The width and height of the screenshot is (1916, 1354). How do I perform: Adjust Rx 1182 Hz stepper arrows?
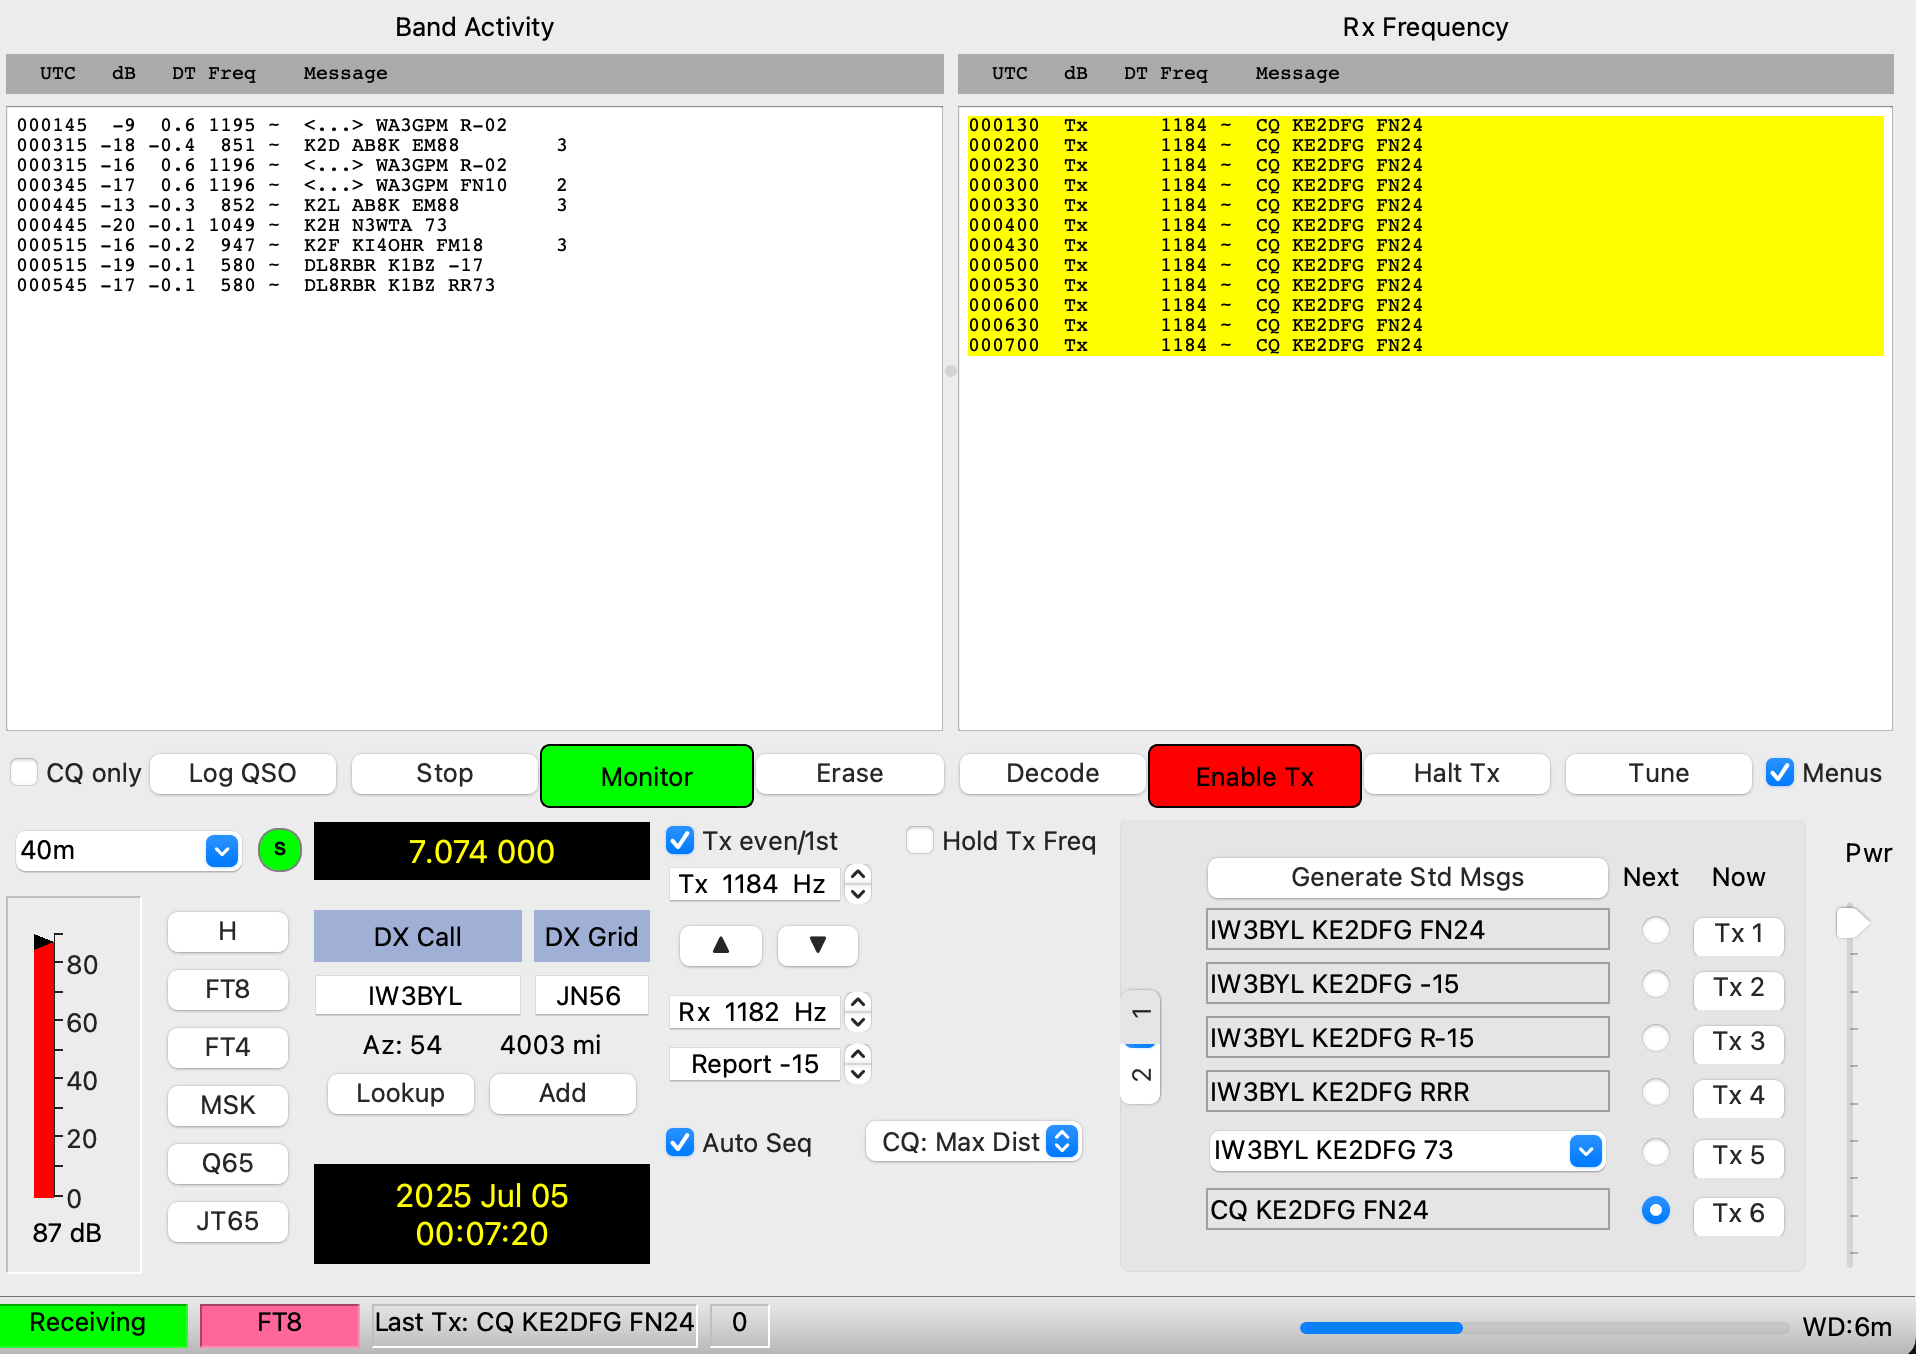[x=858, y=1012]
